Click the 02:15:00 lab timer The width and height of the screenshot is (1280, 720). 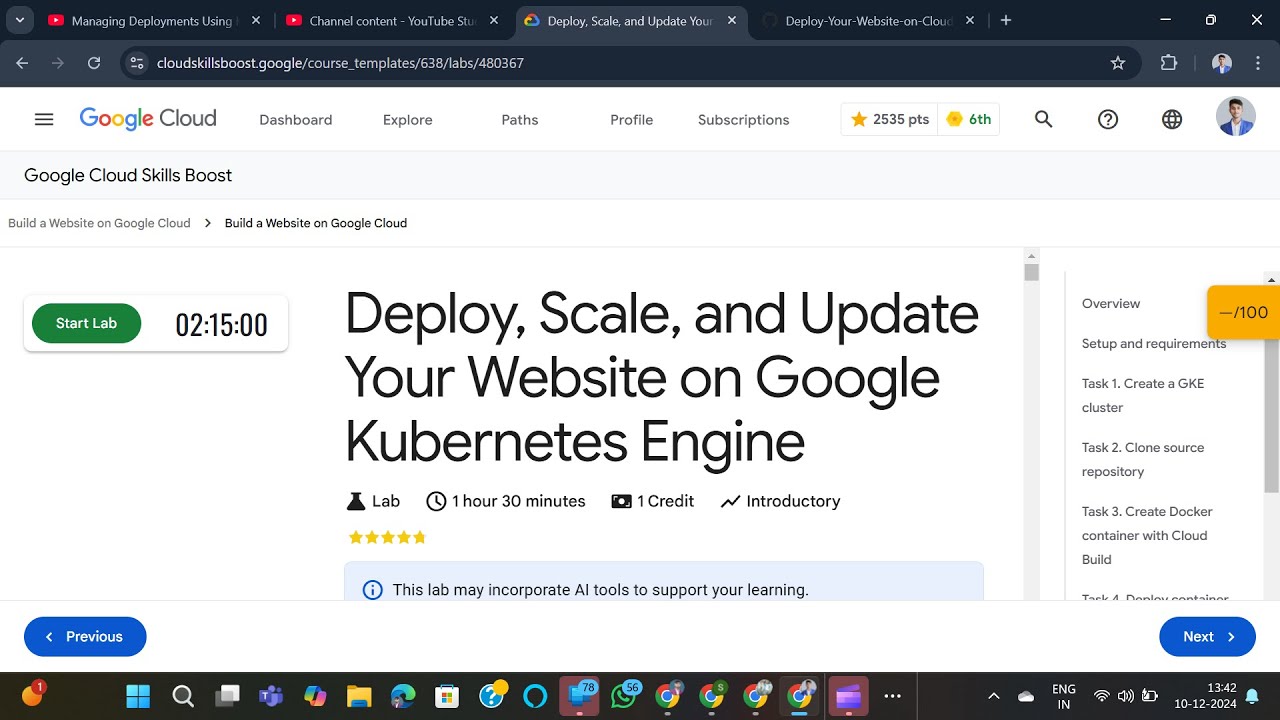222,324
